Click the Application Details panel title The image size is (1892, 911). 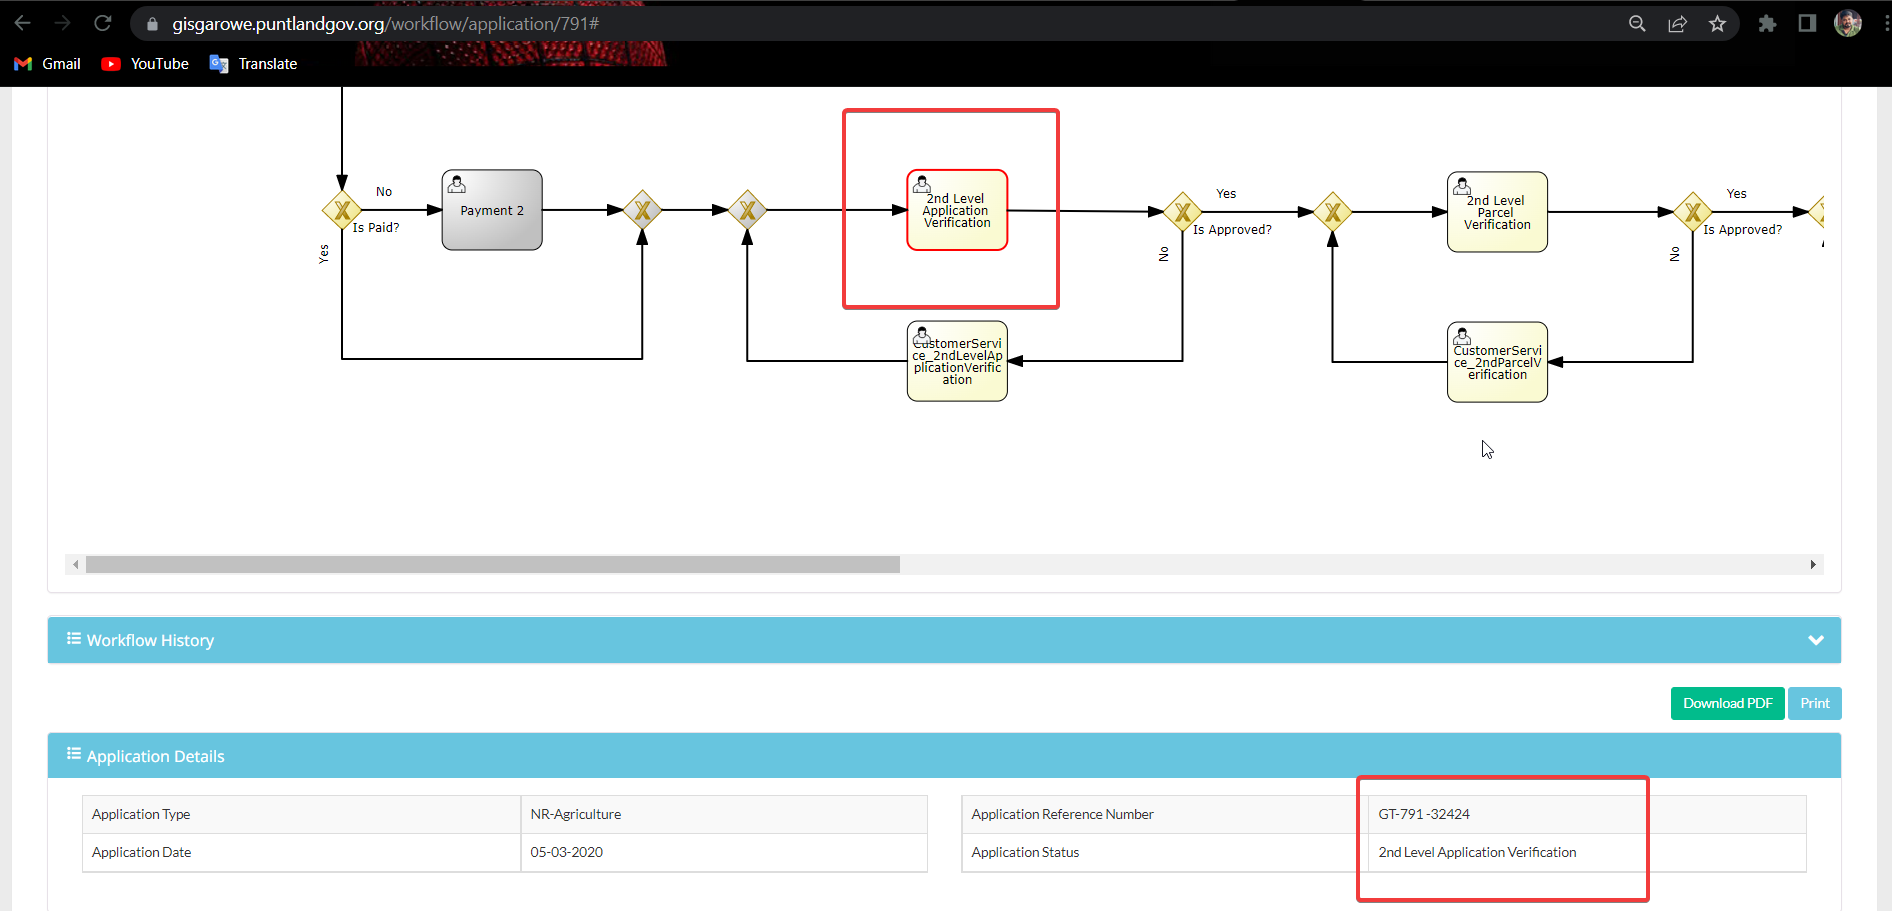(x=155, y=756)
